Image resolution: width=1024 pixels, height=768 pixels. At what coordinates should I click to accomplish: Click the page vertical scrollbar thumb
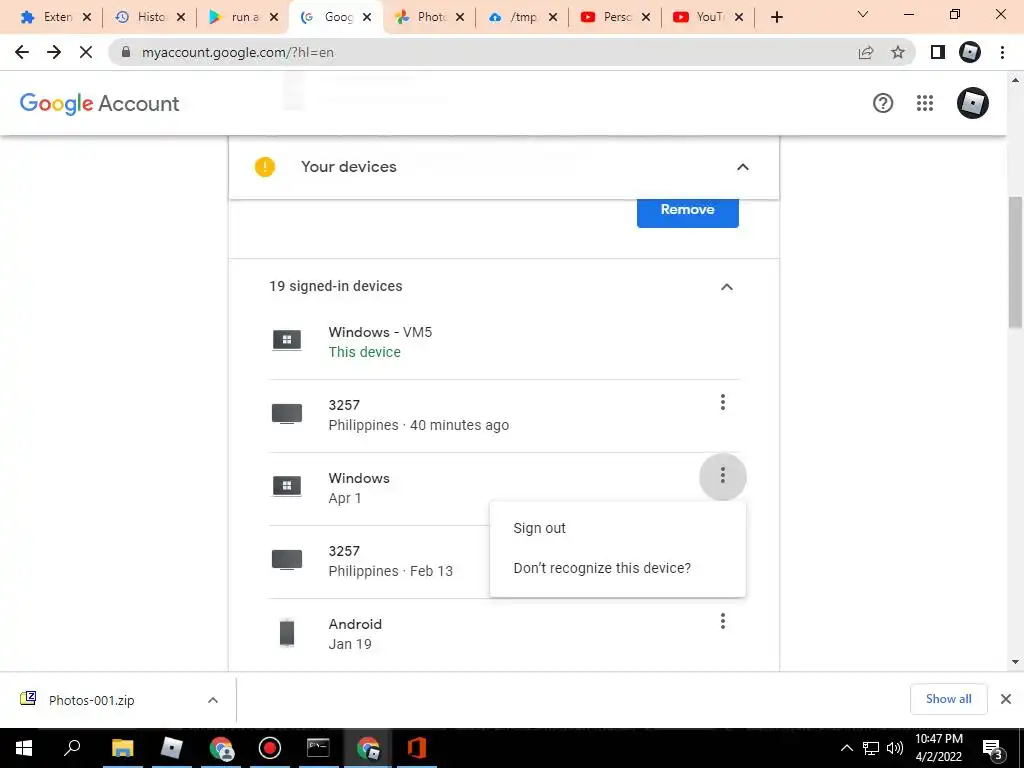tap(1015, 263)
